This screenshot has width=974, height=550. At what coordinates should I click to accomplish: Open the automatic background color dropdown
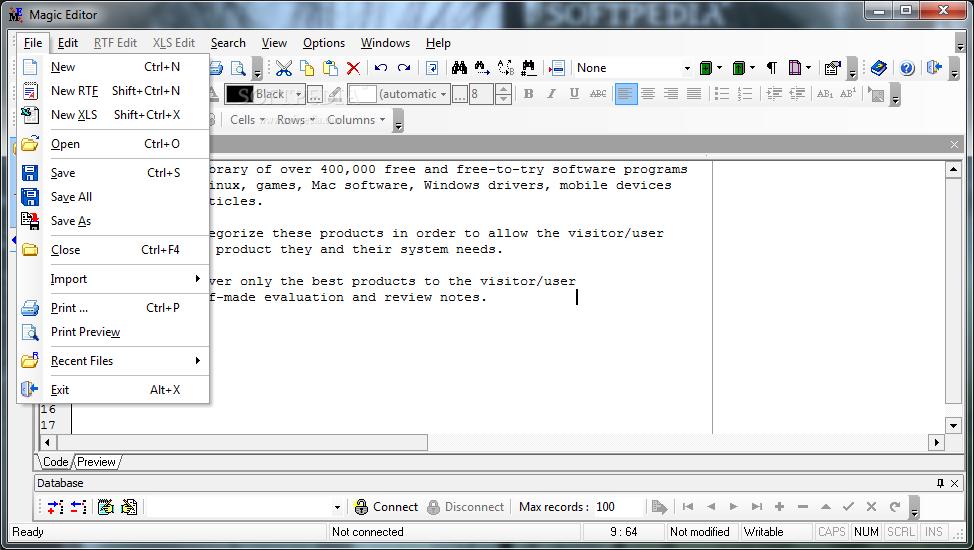pyautogui.click(x=444, y=94)
